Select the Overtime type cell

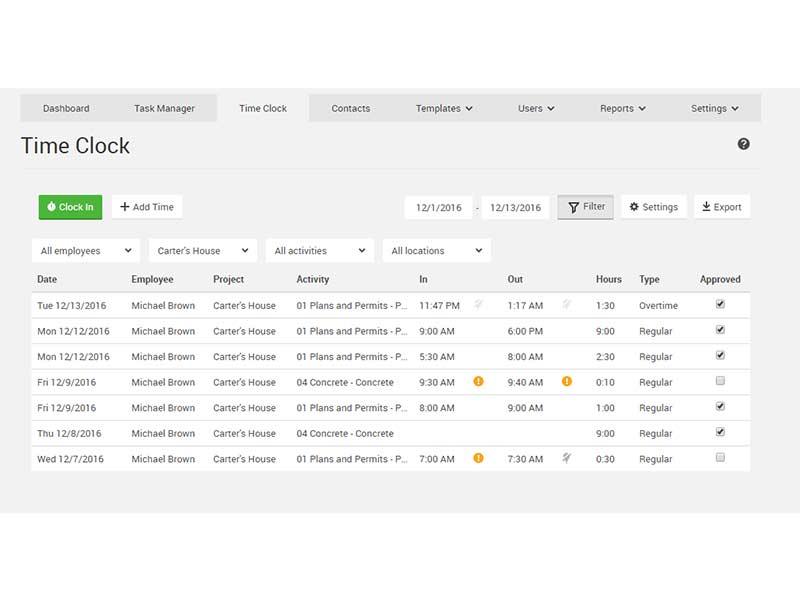tap(658, 306)
